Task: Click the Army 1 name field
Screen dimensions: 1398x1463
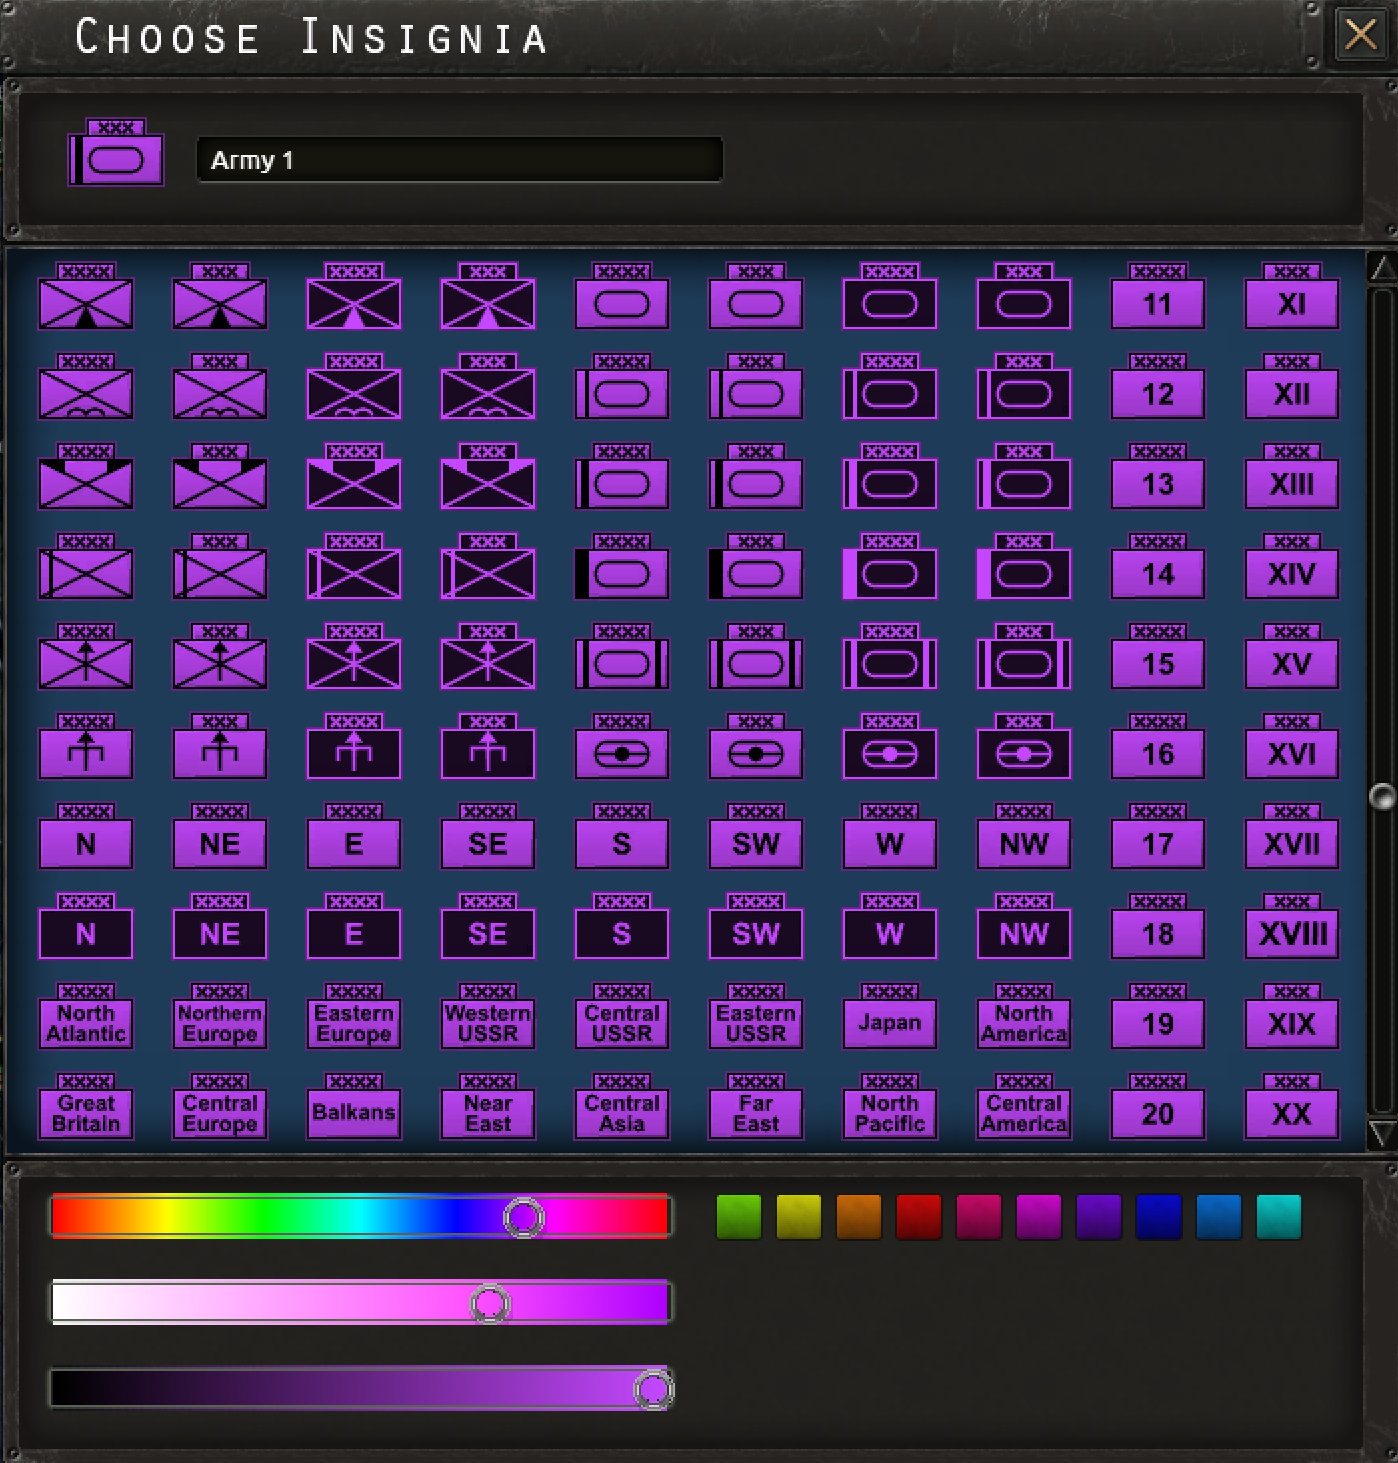Action: click(x=460, y=160)
